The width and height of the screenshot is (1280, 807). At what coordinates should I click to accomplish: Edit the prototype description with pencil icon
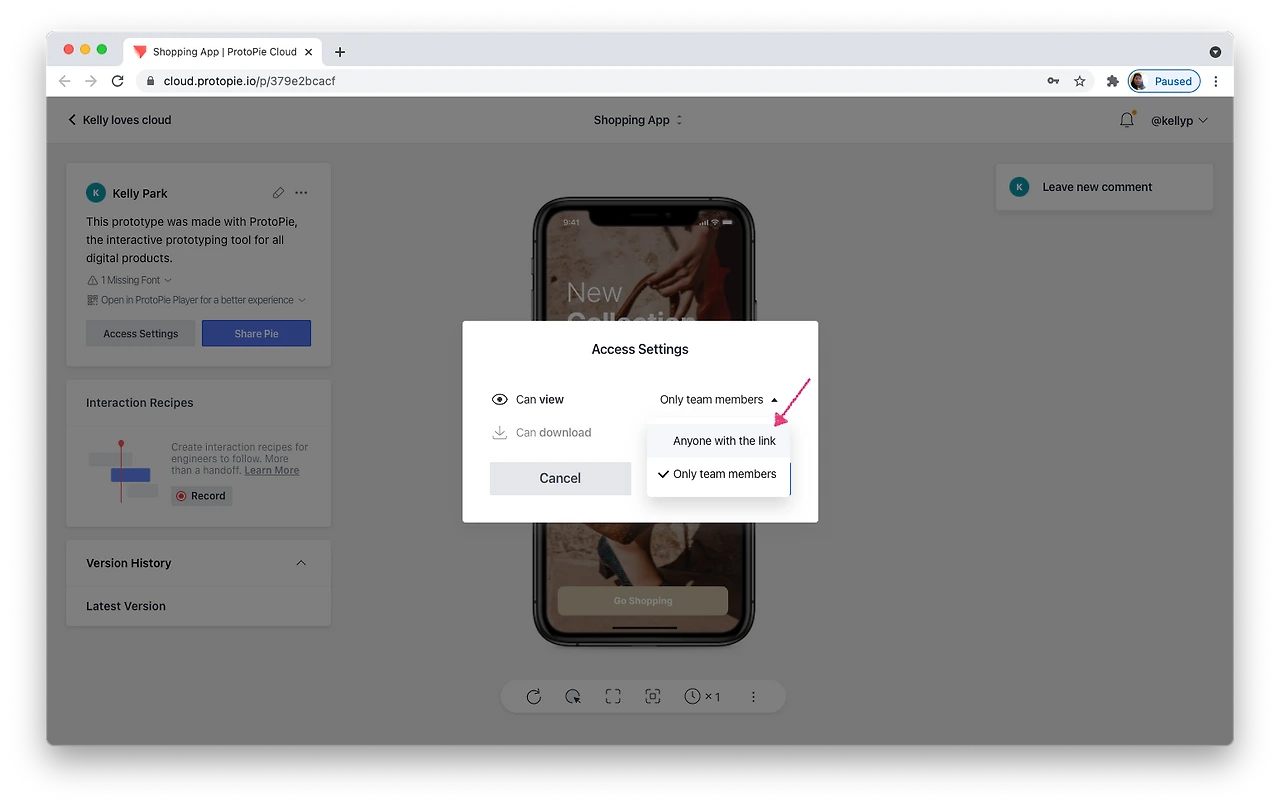click(278, 193)
